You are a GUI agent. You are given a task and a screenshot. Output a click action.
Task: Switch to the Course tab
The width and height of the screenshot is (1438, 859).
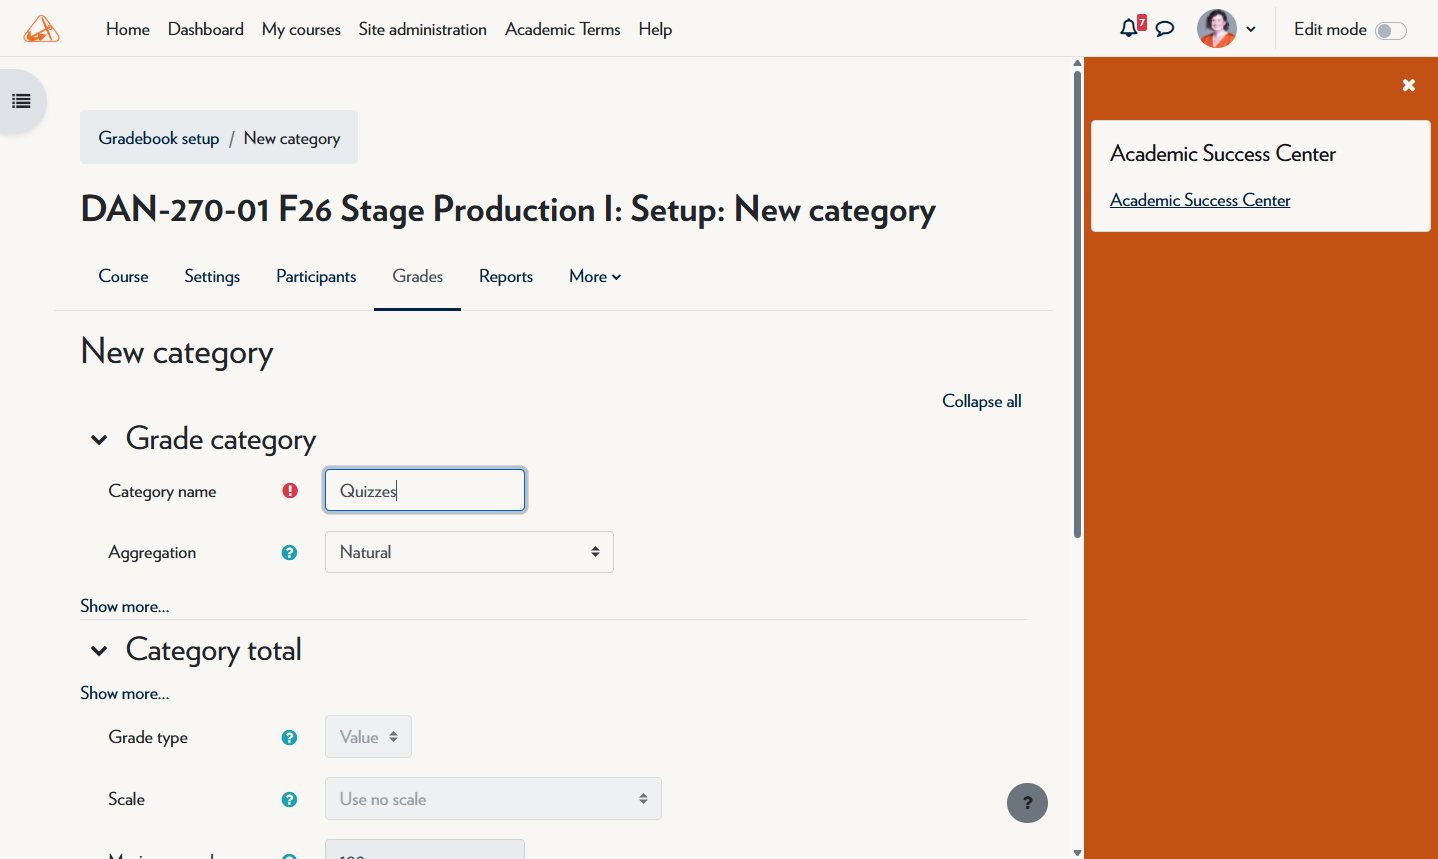[x=123, y=276]
